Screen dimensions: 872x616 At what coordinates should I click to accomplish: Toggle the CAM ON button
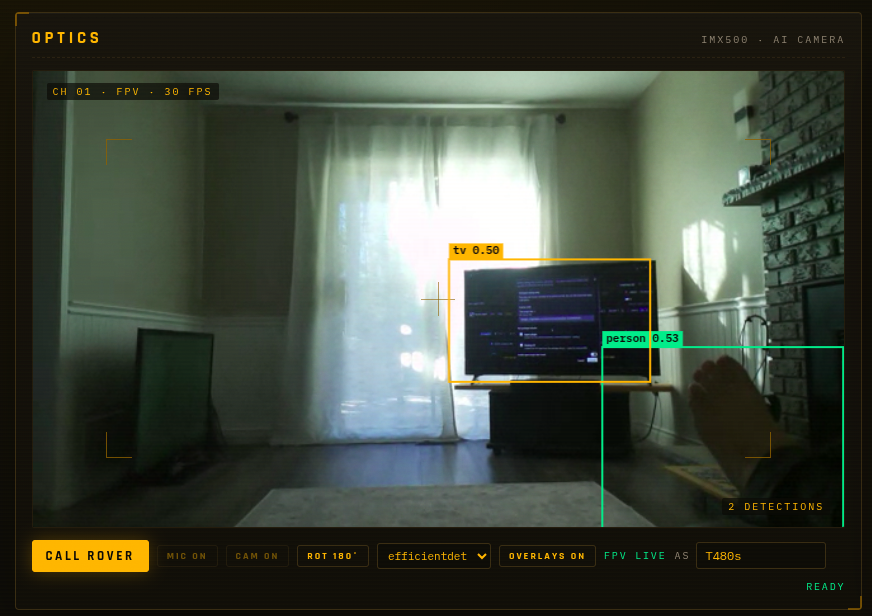point(257,556)
